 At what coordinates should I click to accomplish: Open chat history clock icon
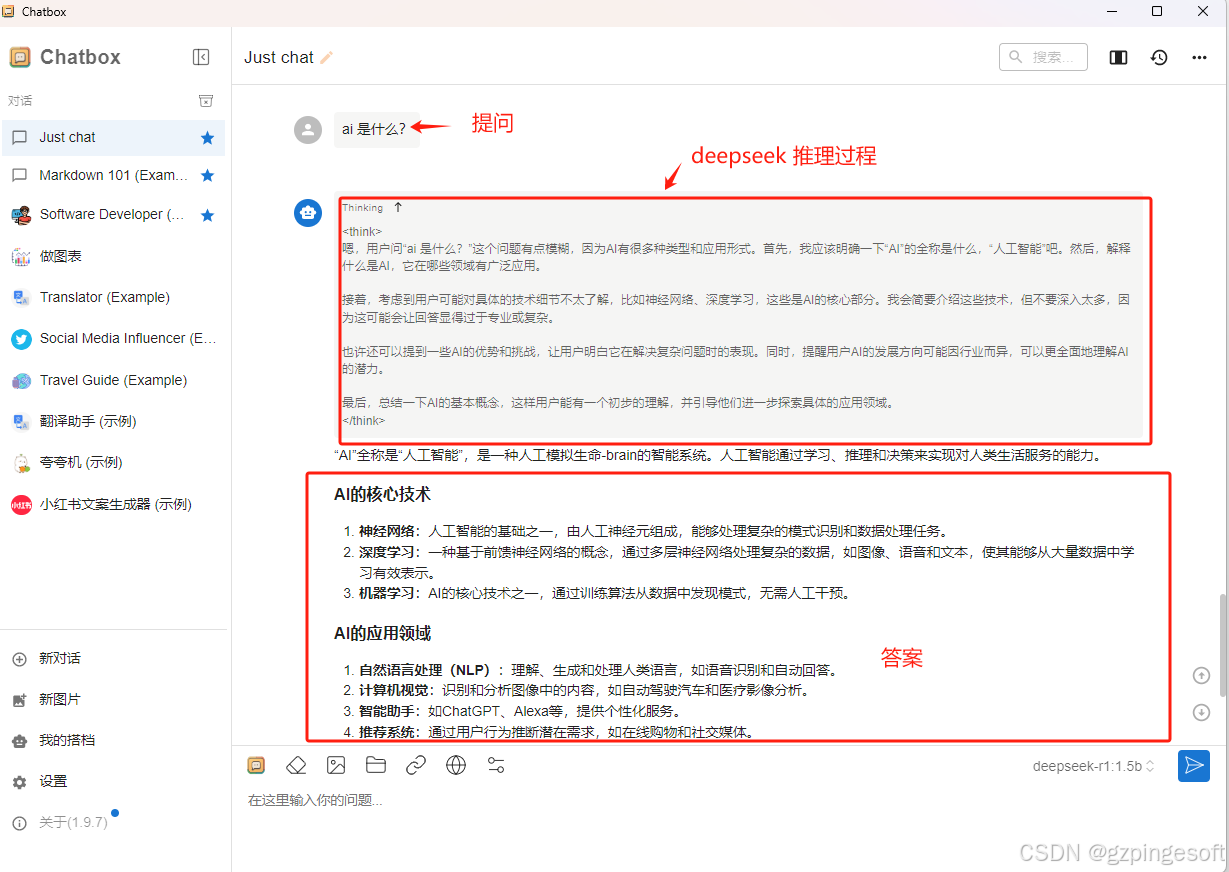coord(1159,58)
